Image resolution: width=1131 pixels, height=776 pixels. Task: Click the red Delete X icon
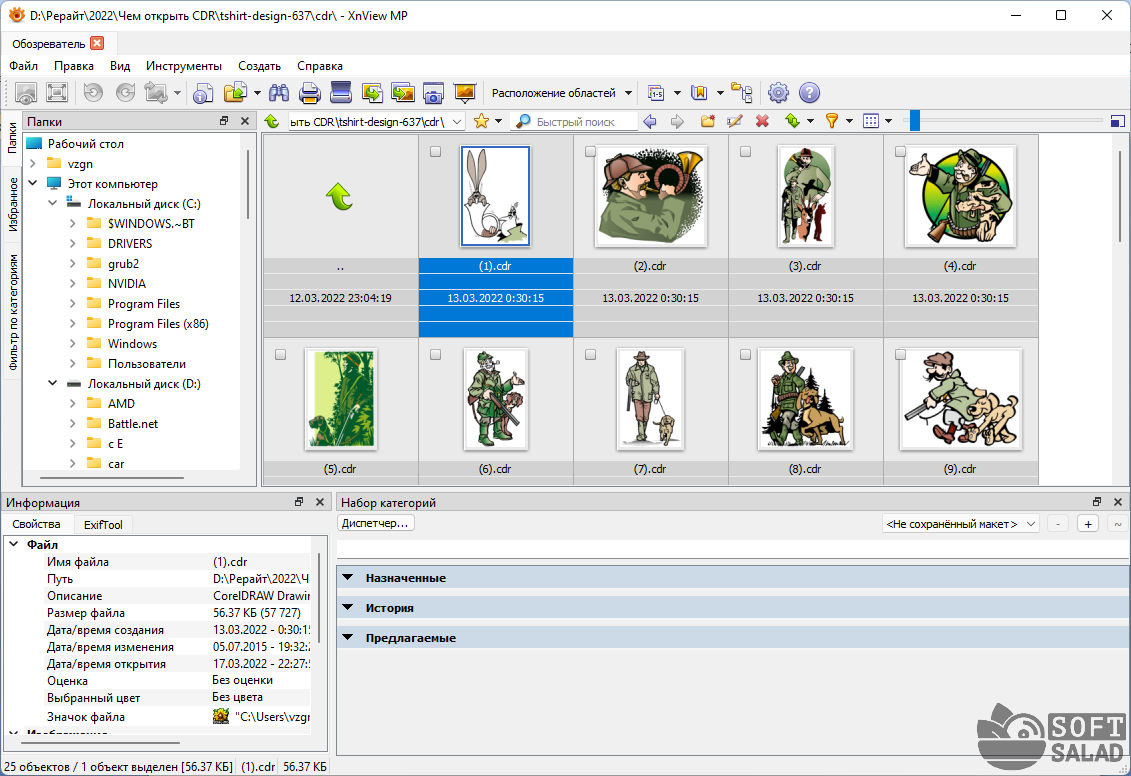click(x=762, y=121)
